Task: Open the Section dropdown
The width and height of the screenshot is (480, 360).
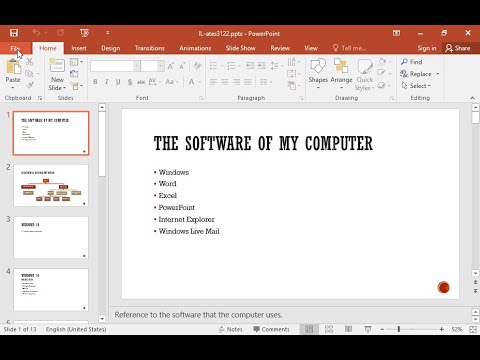Action: [x=76, y=86]
